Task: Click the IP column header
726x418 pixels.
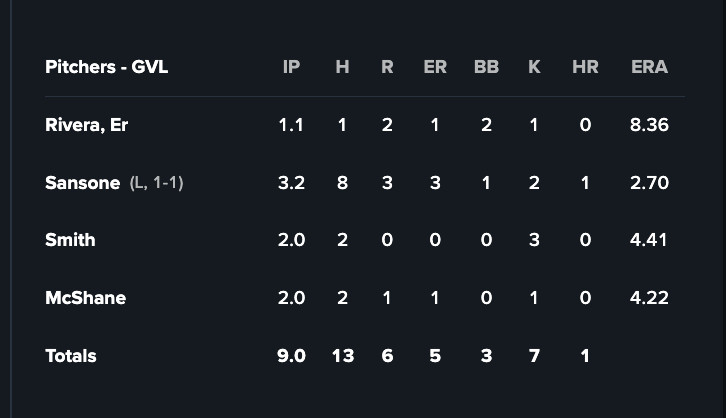Action: [291, 67]
